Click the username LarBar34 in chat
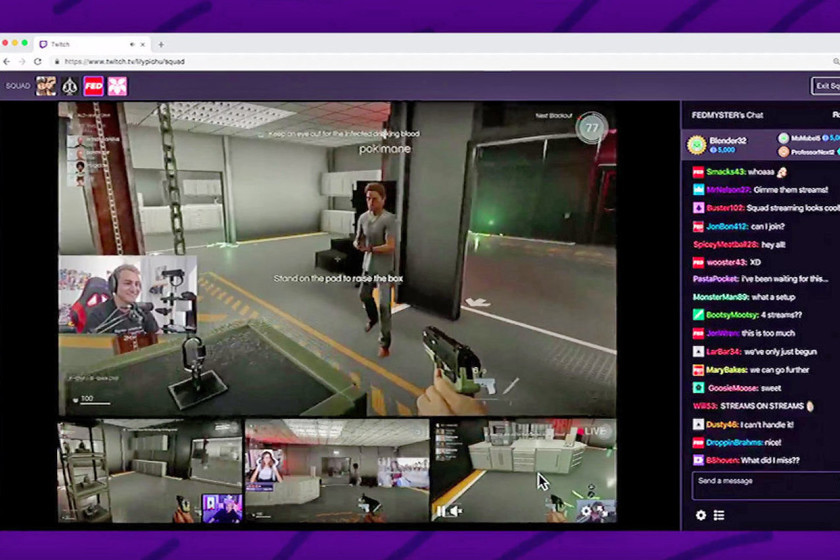Image resolution: width=840 pixels, height=560 pixels. coord(723,352)
